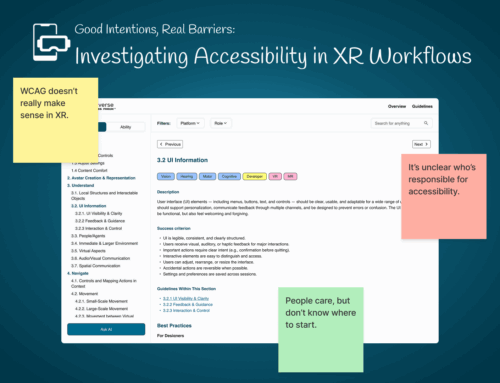Click the Cognitive tag

(x=229, y=177)
